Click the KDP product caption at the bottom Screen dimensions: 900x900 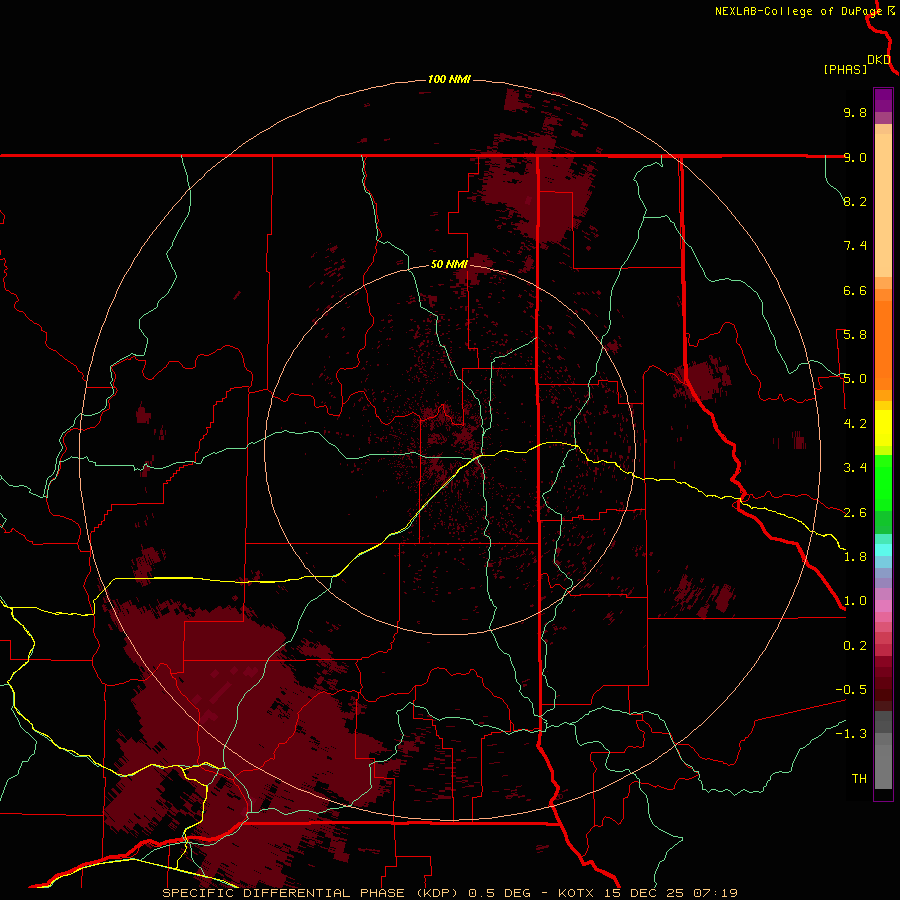450,893
